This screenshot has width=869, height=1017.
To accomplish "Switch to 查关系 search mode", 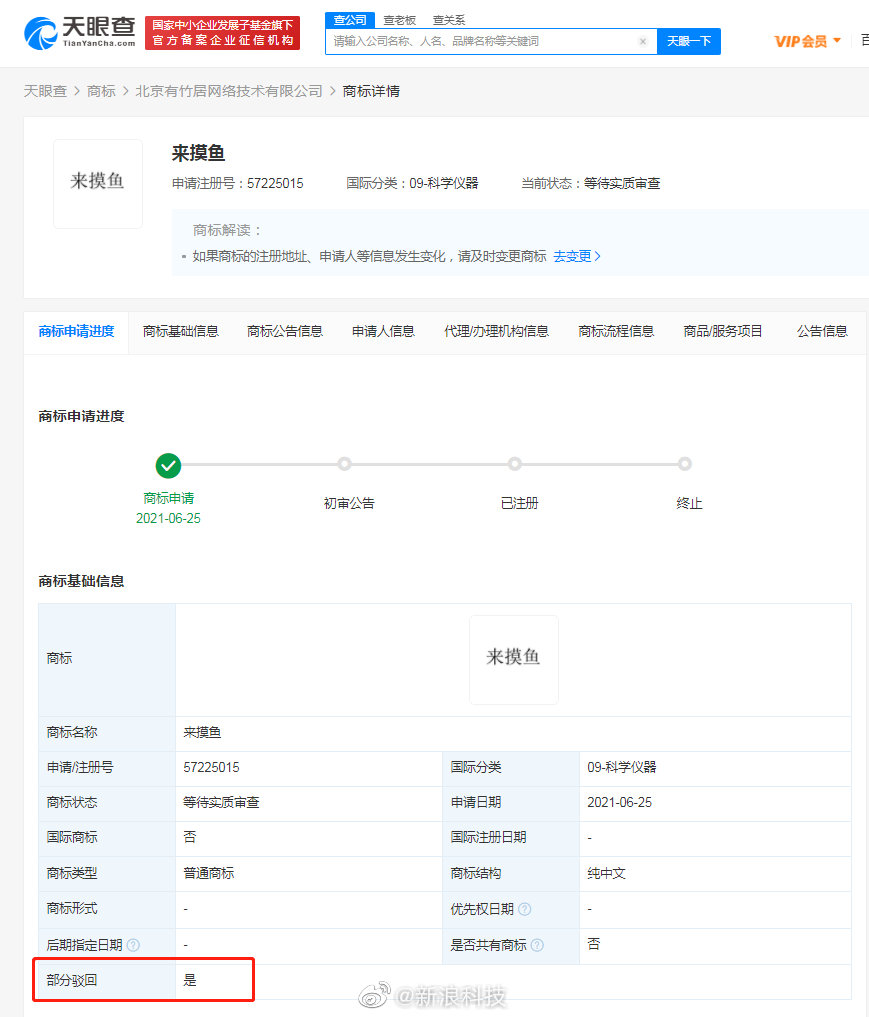I will [x=448, y=20].
